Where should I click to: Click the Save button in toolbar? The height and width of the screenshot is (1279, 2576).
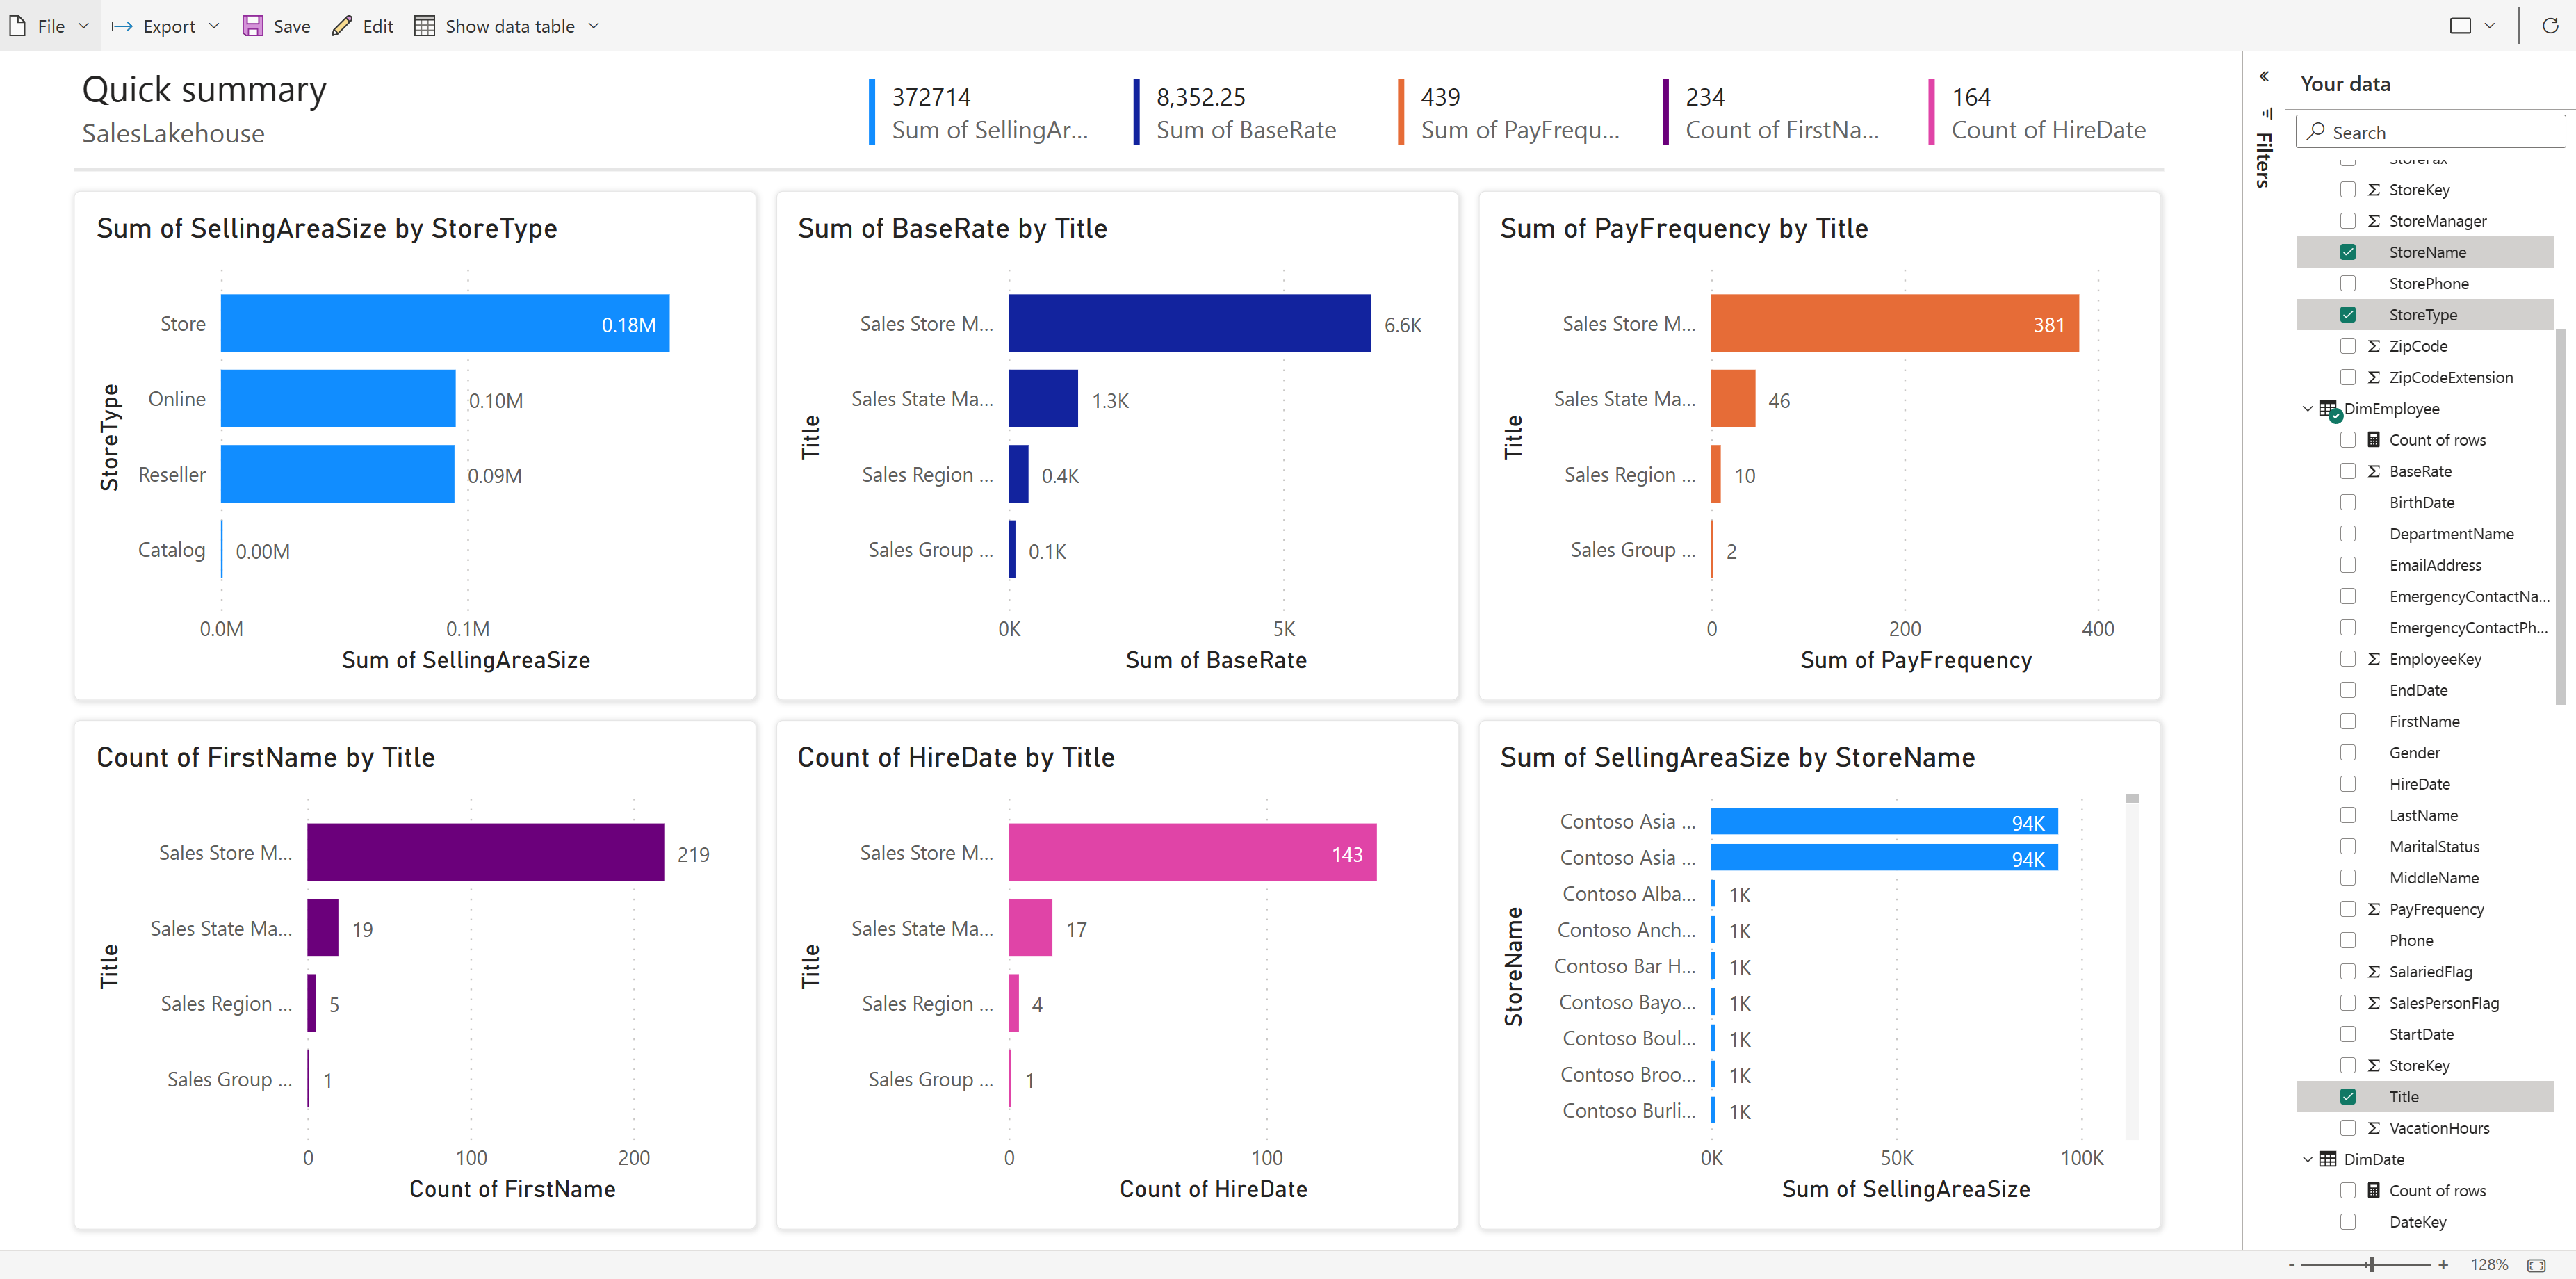coord(276,24)
